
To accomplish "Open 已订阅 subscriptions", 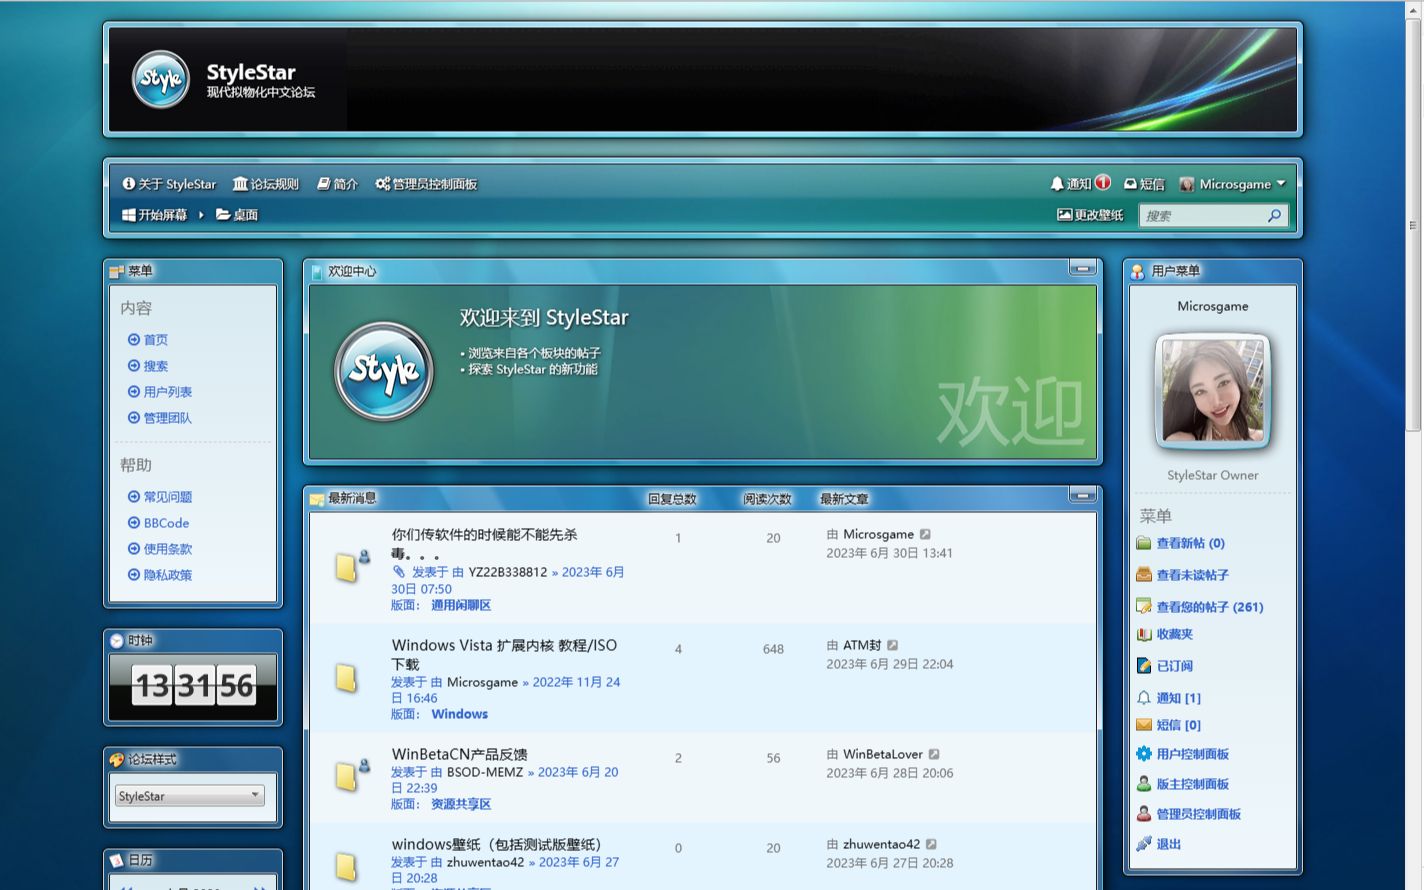I will click(1174, 666).
